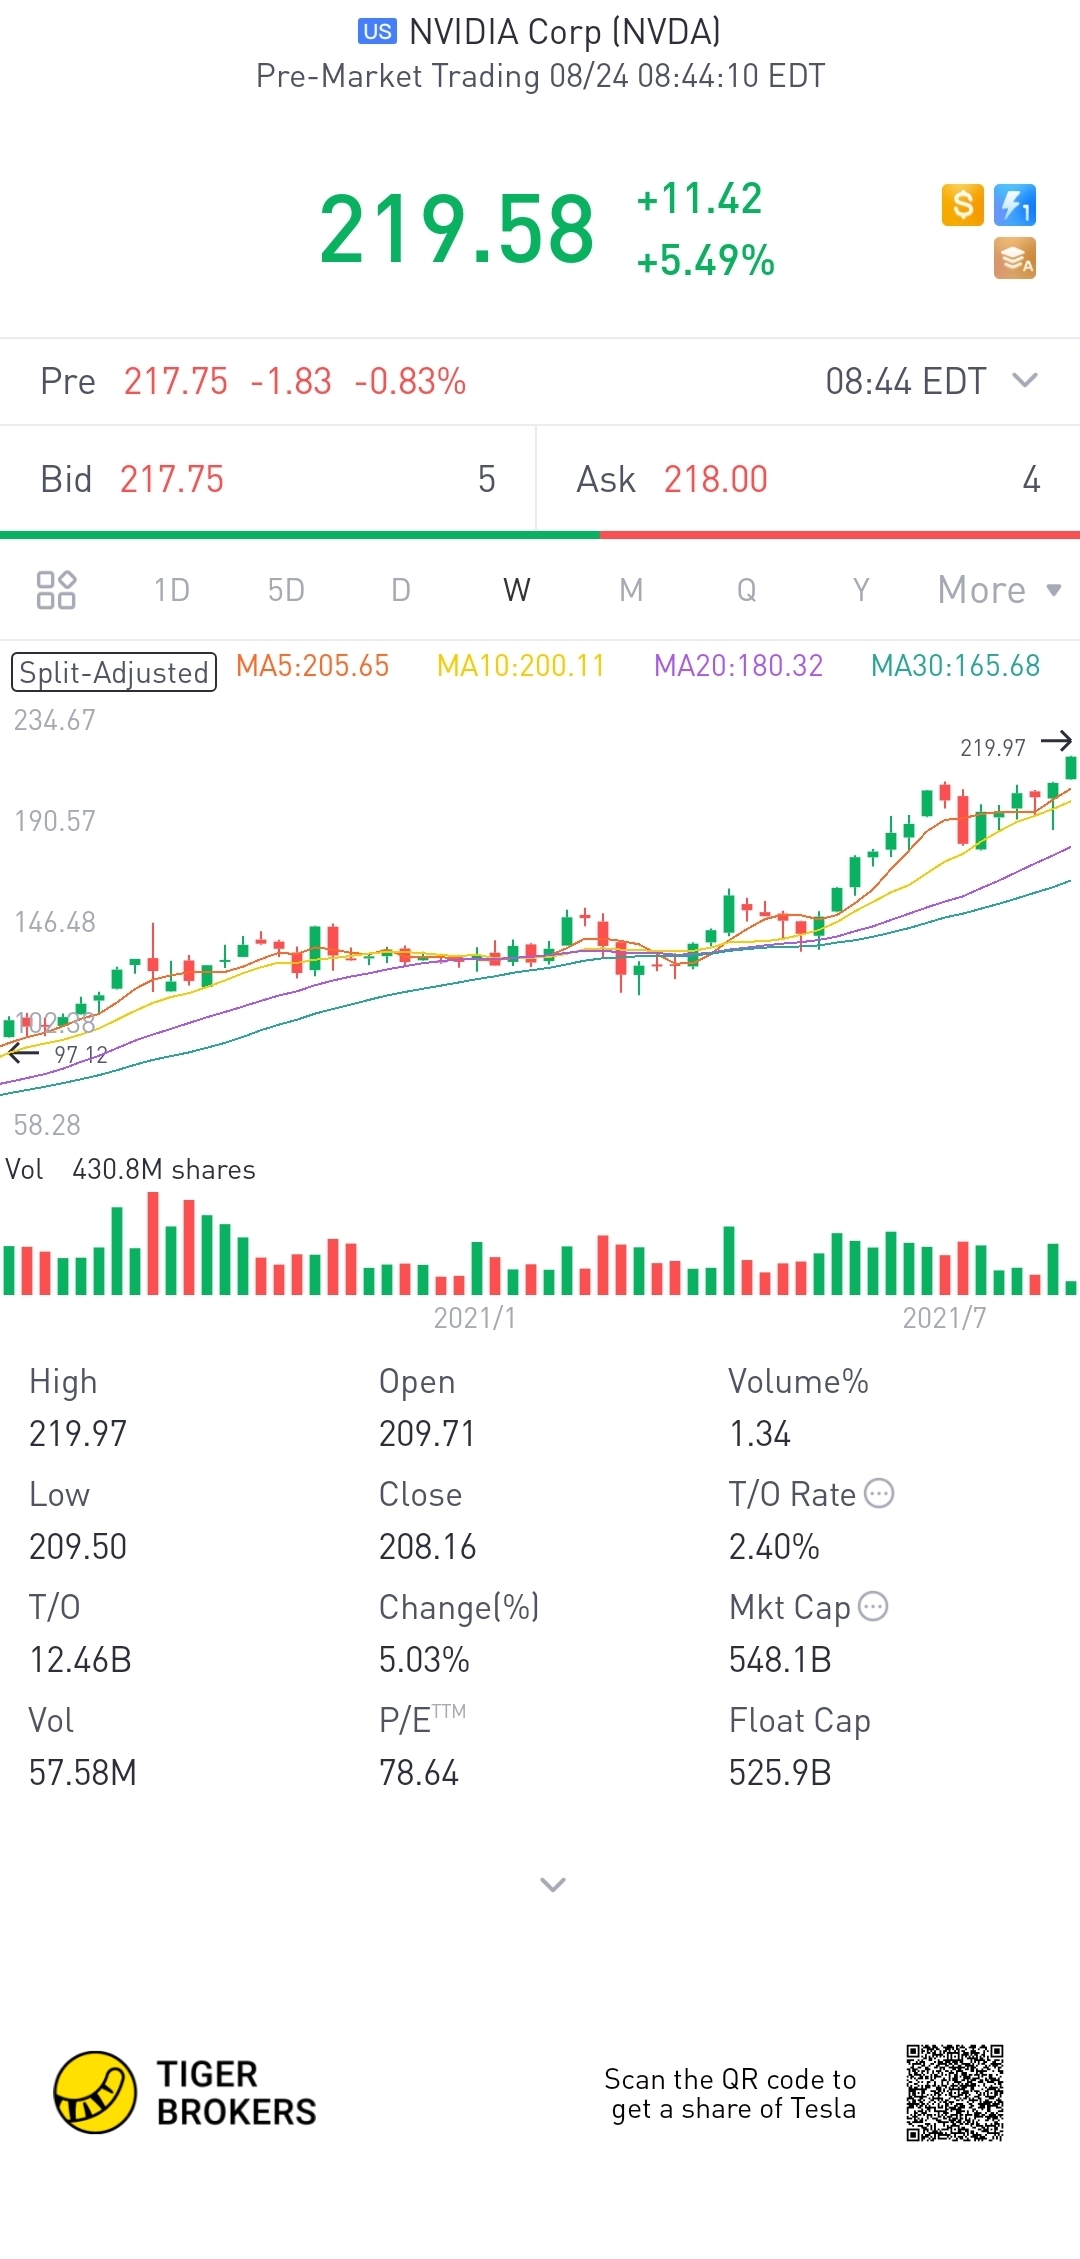Tap the main price 219.58
The image size is (1080, 2259).
tap(457, 229)
